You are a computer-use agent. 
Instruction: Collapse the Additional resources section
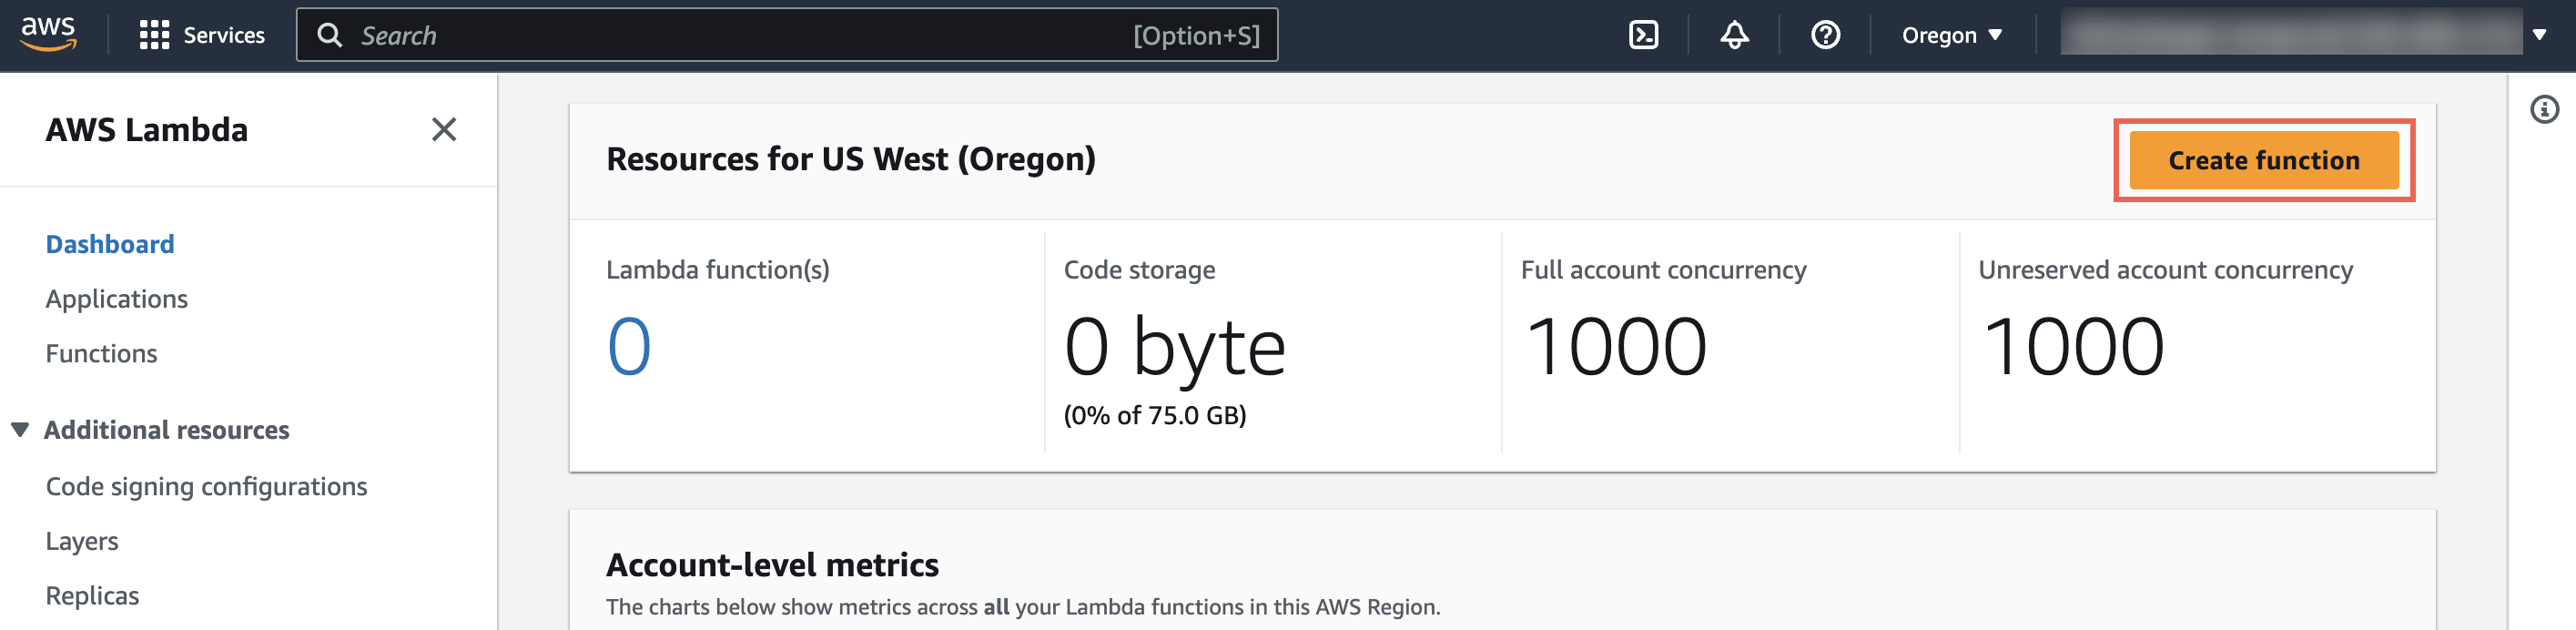(20, 430)
